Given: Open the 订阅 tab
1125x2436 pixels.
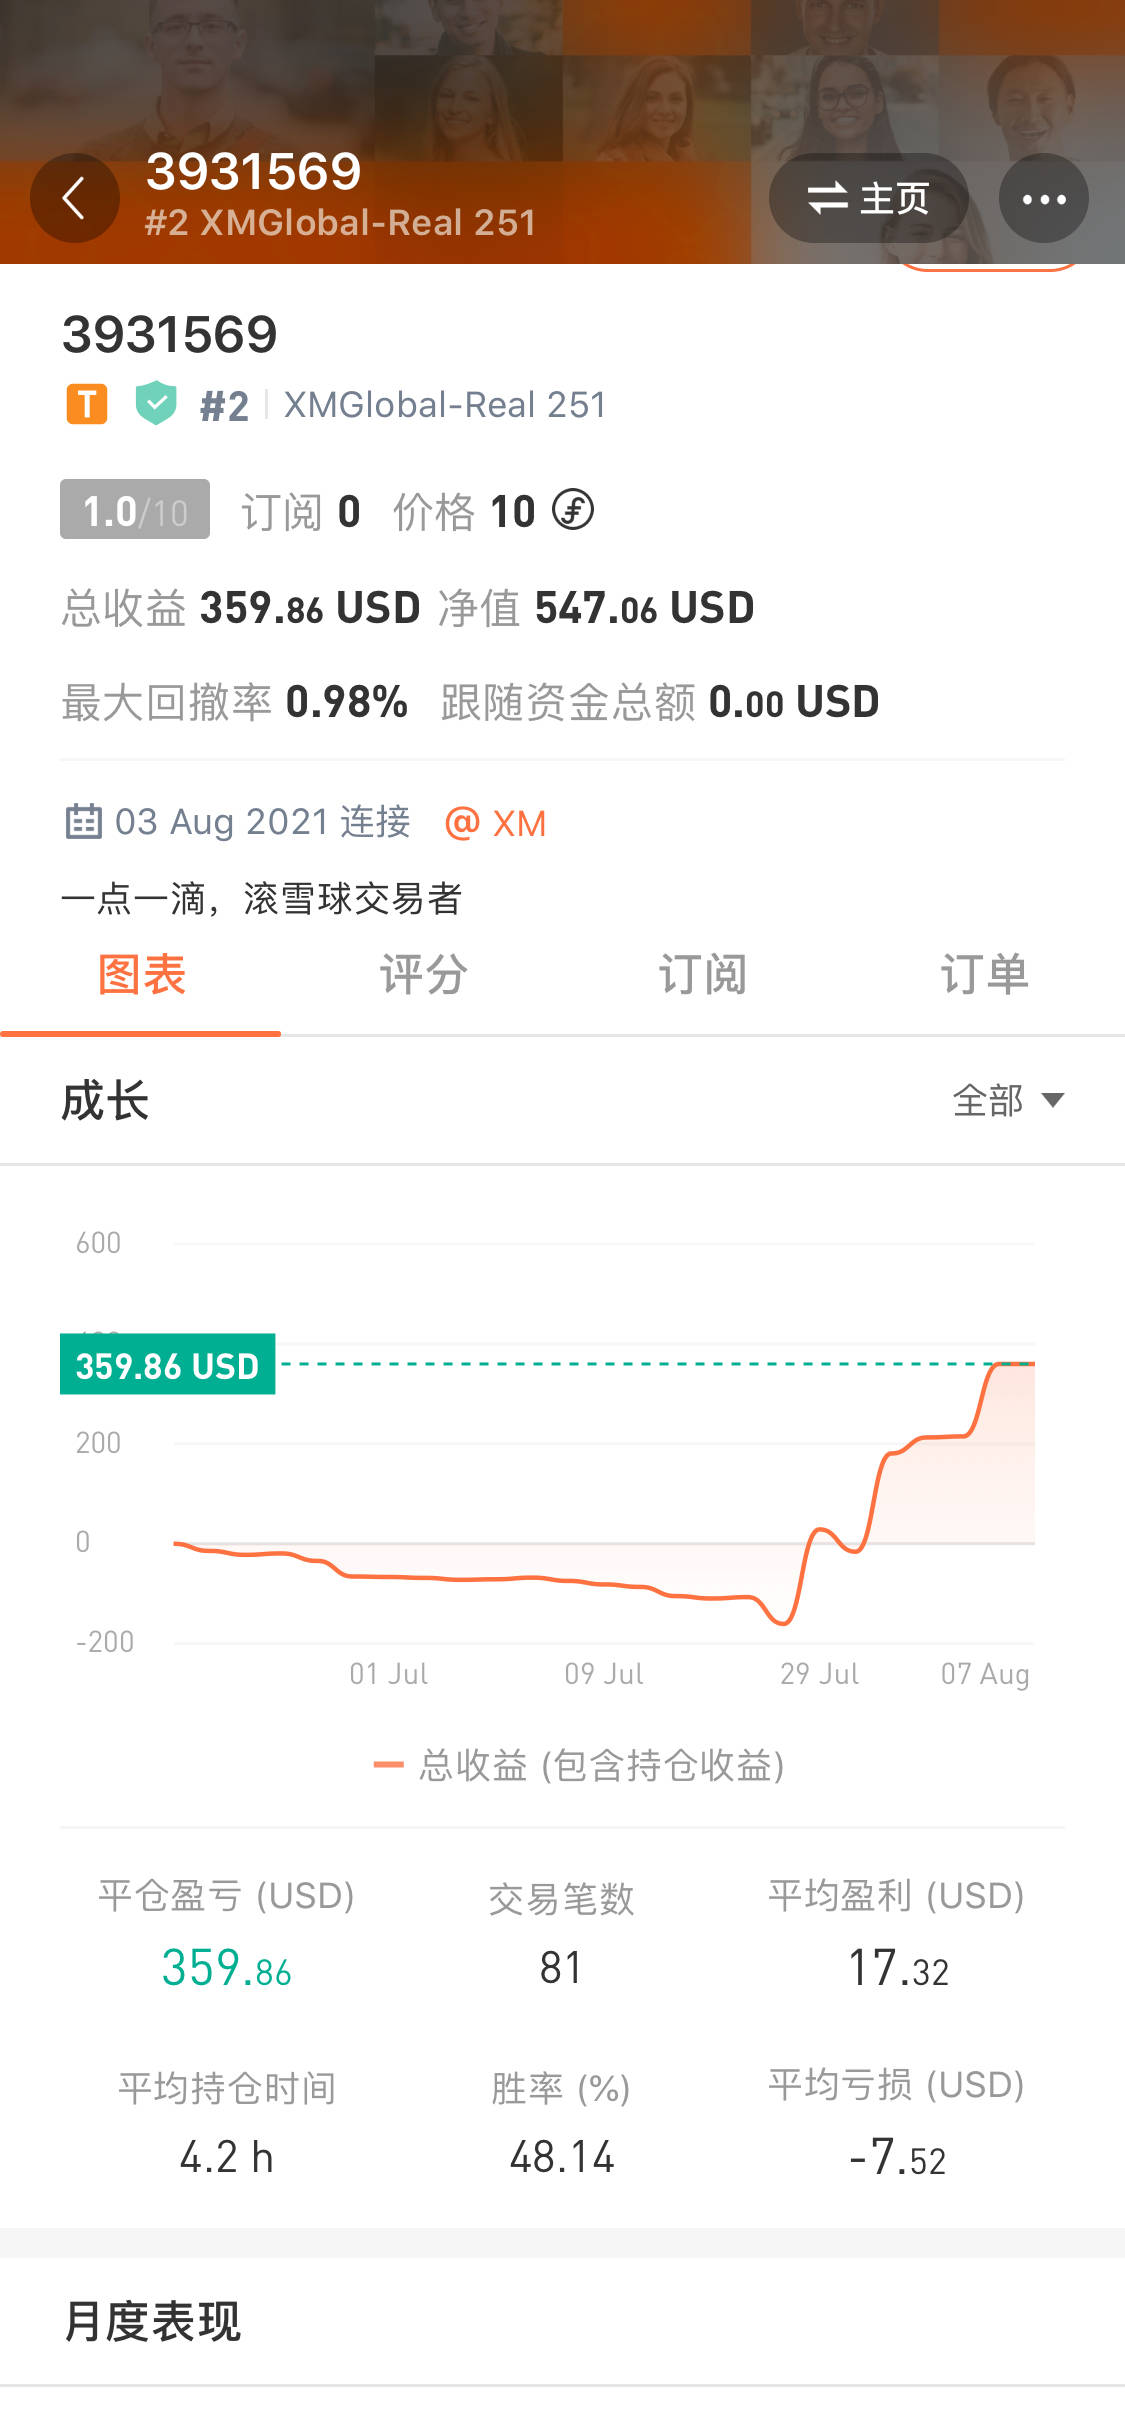Looking at the screenshot, I should point(702,975).
